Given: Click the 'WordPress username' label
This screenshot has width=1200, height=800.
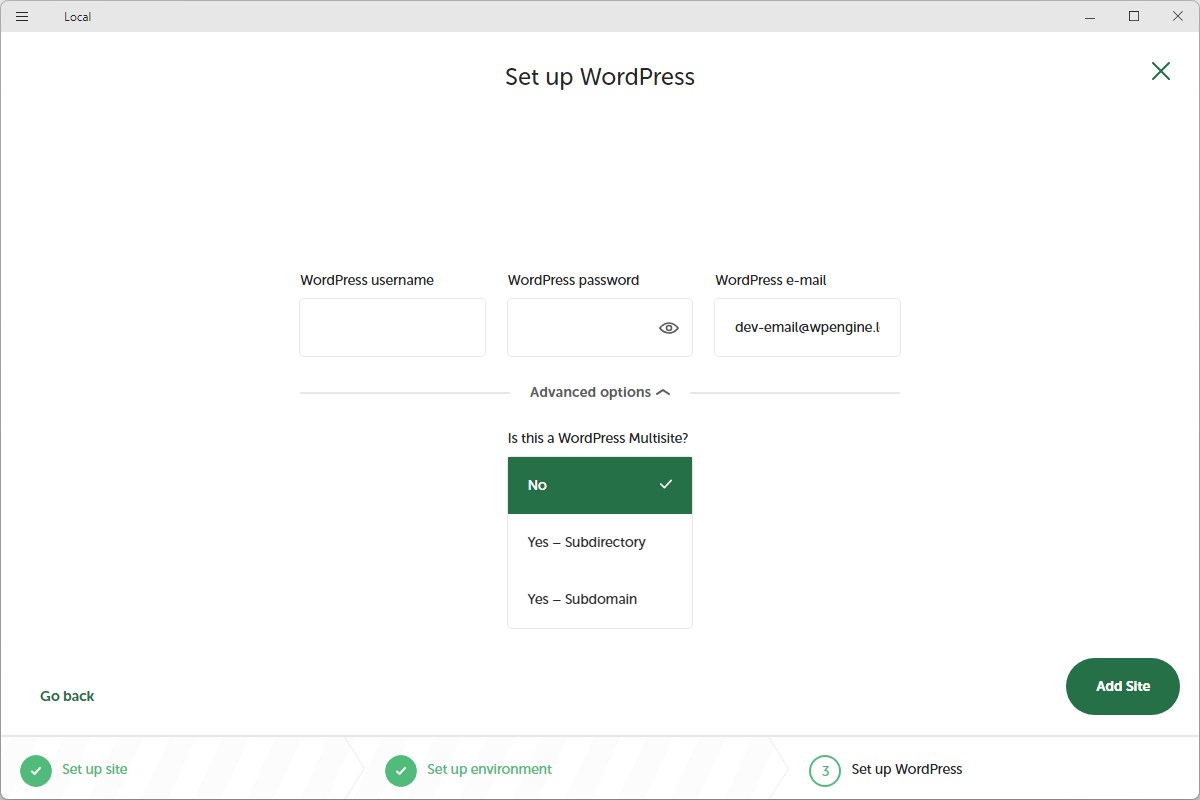Looking at the screenshot, I should tap(367, 280).
